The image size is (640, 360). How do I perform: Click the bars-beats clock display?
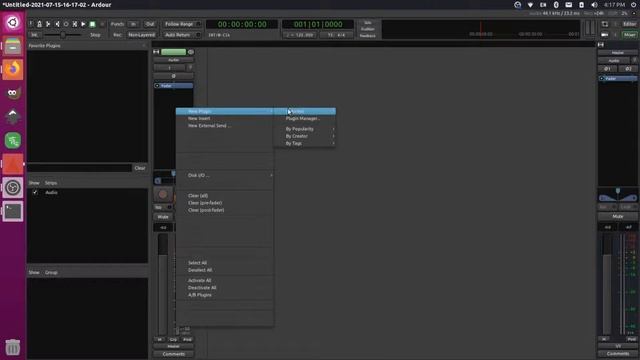(x=318, y=24)
